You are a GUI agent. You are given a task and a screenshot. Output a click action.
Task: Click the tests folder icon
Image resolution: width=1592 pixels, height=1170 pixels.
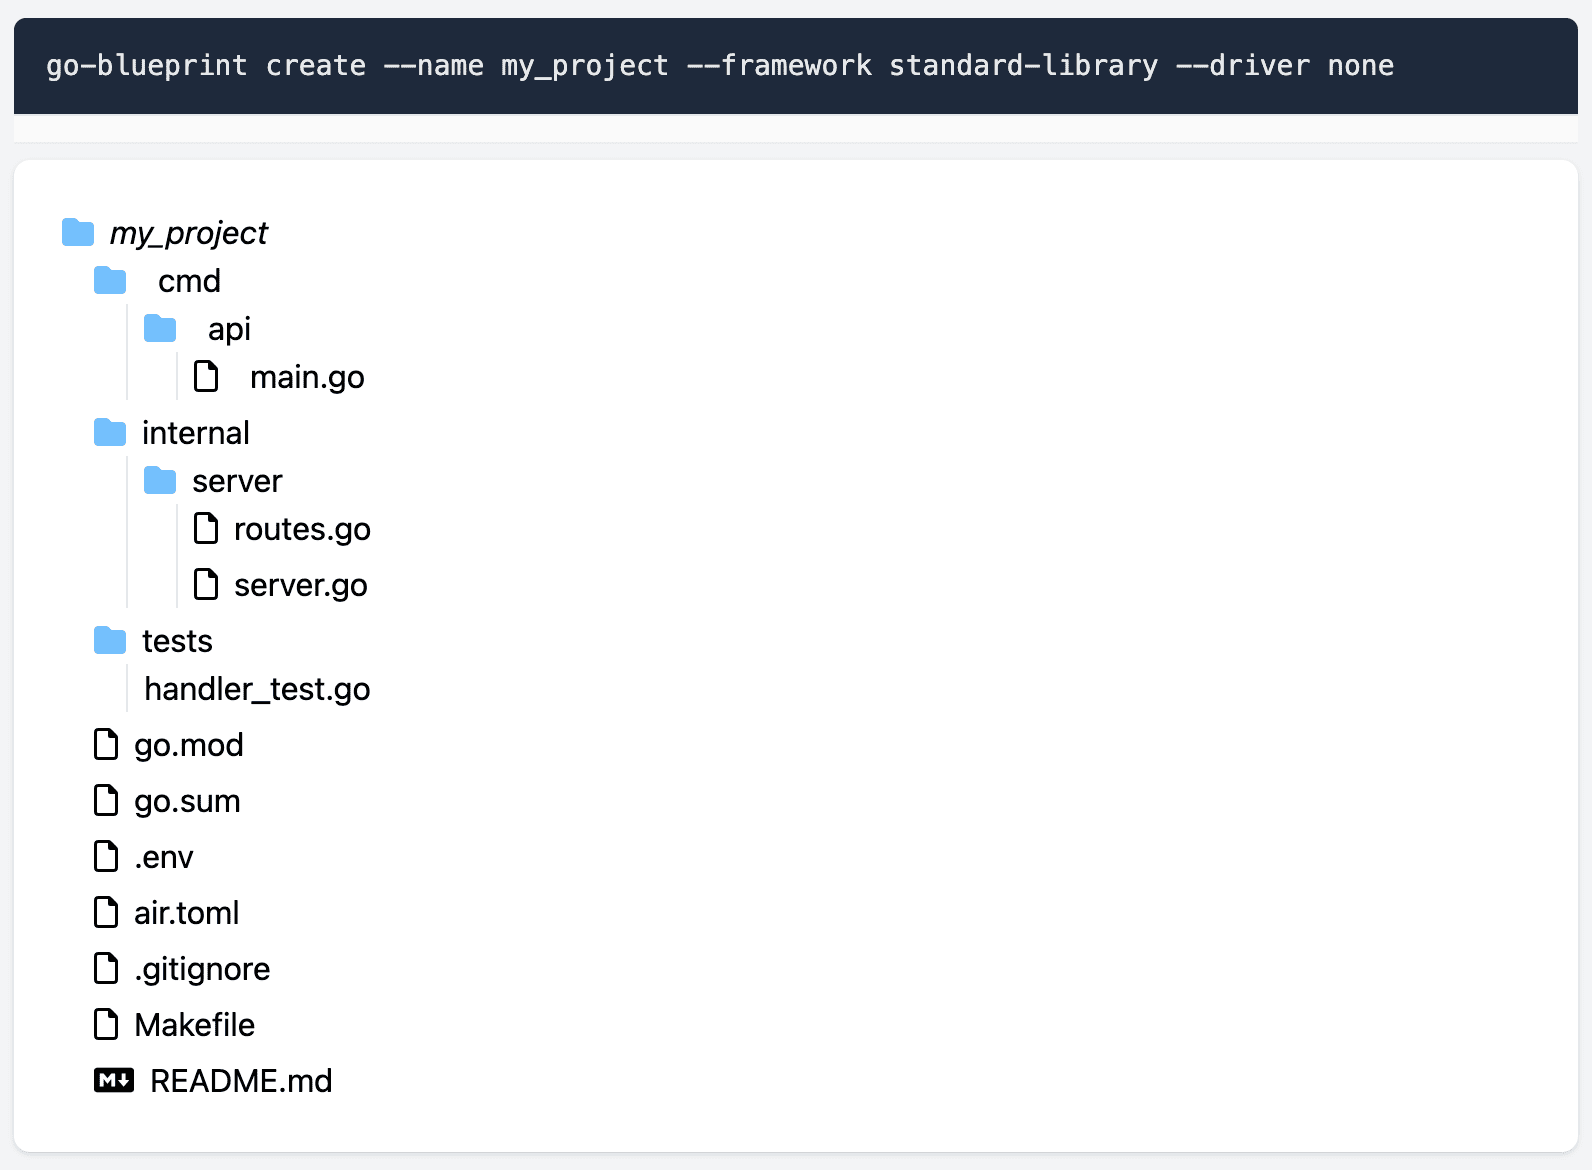pos(110,640)
